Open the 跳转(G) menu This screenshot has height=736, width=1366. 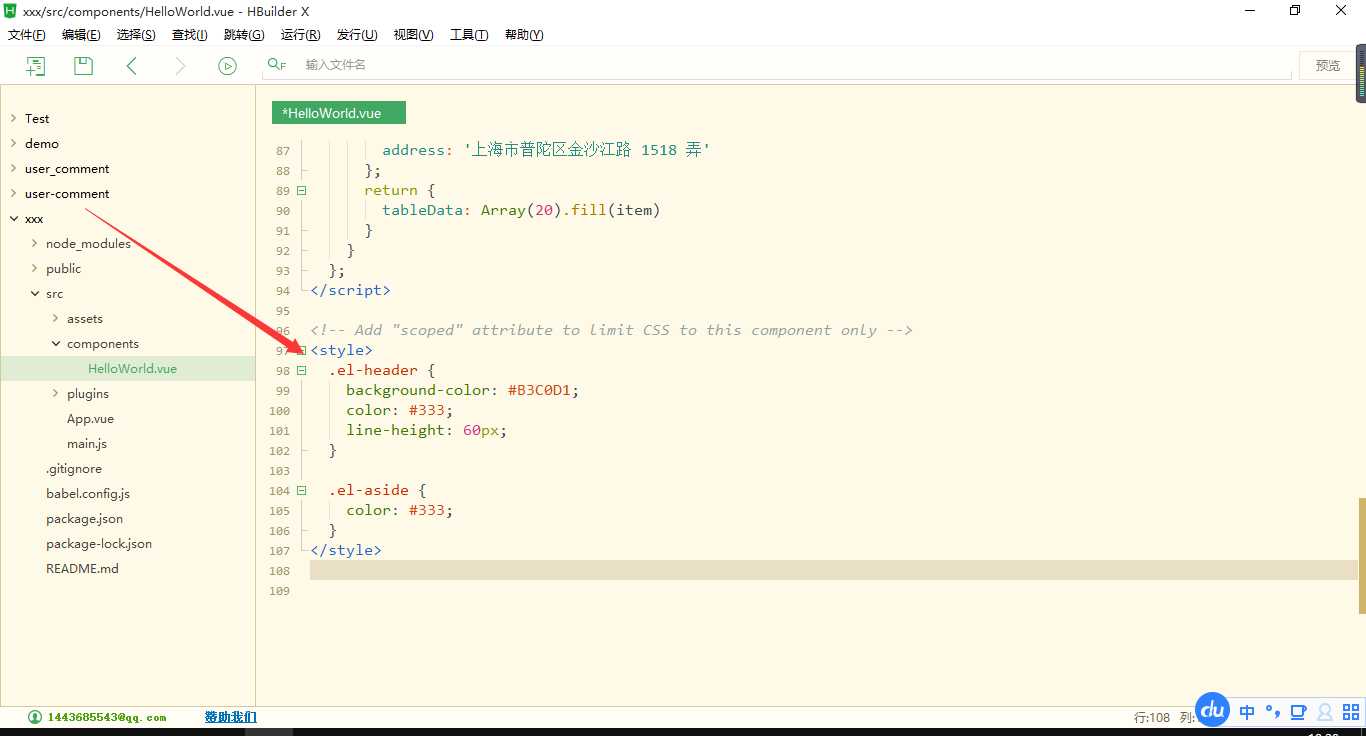tap(244, 35)
